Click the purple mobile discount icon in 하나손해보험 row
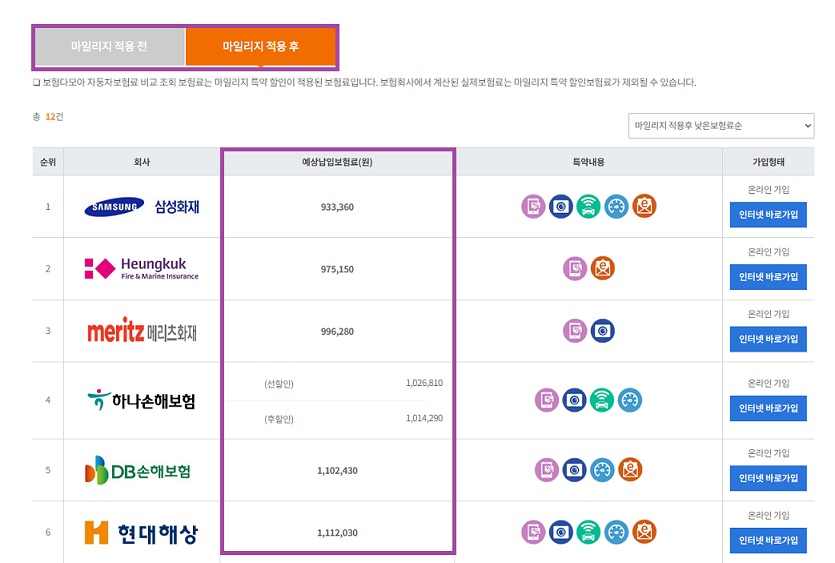Viewport: 835px width, 563px height. (547, 400)
